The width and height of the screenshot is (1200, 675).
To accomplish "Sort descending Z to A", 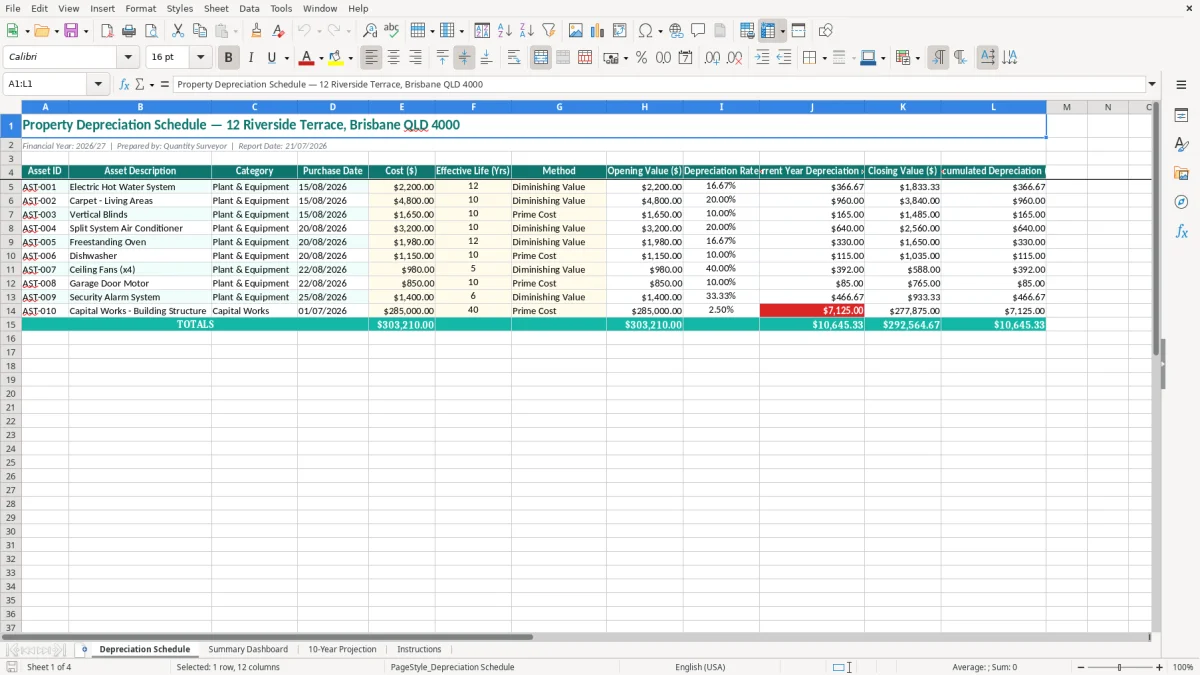I will coord(527,31).
